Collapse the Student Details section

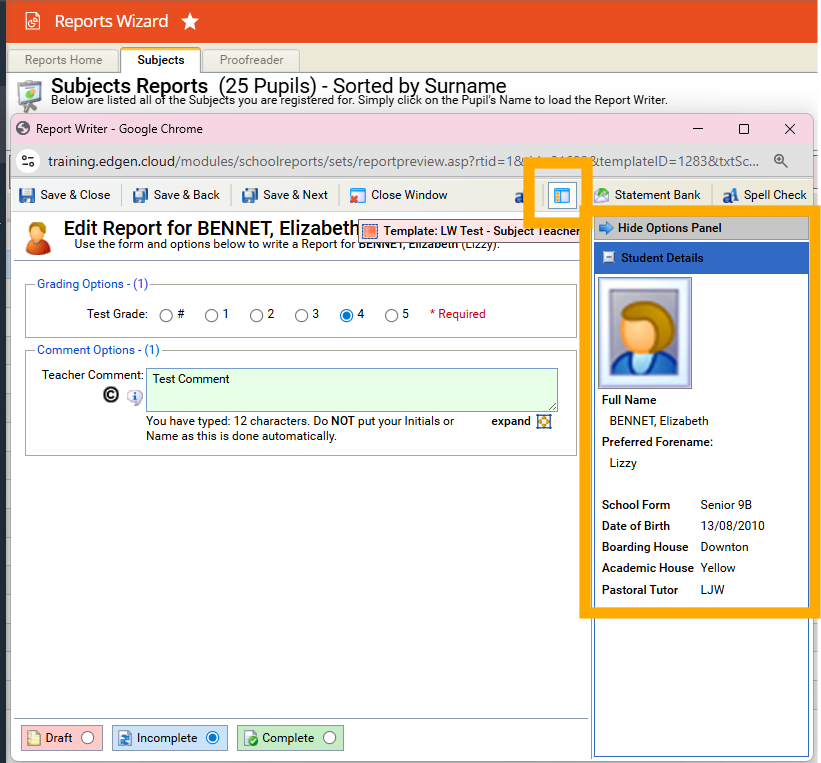point(608,258)
